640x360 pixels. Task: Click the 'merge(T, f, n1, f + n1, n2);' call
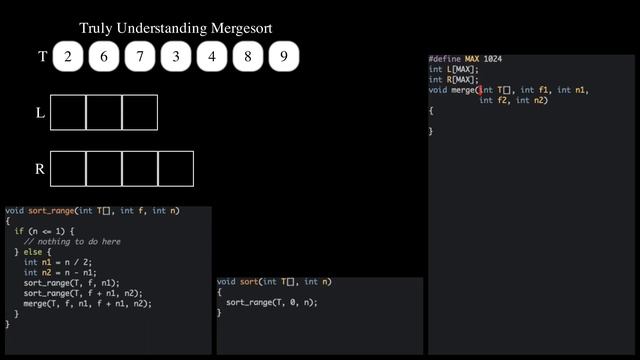[87, 304]
